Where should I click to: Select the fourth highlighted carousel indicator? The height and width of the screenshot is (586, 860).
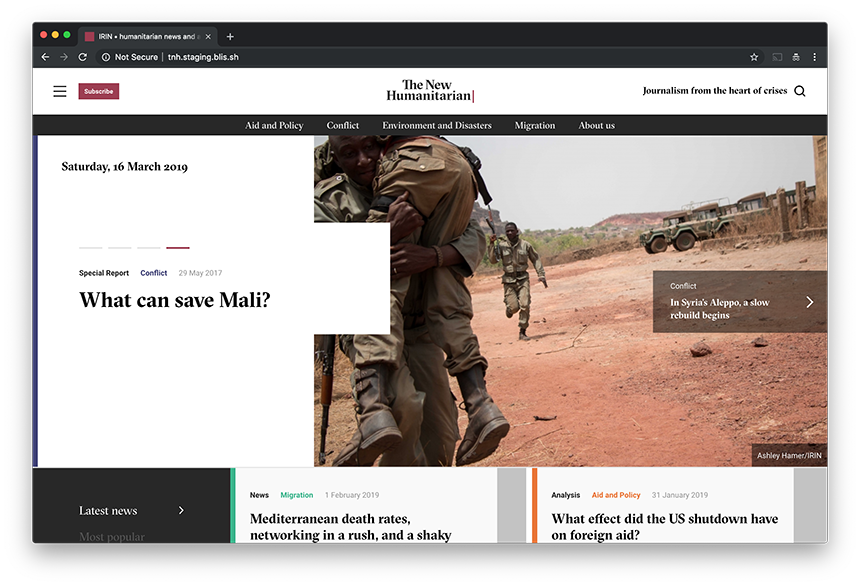tap(178, 247)
